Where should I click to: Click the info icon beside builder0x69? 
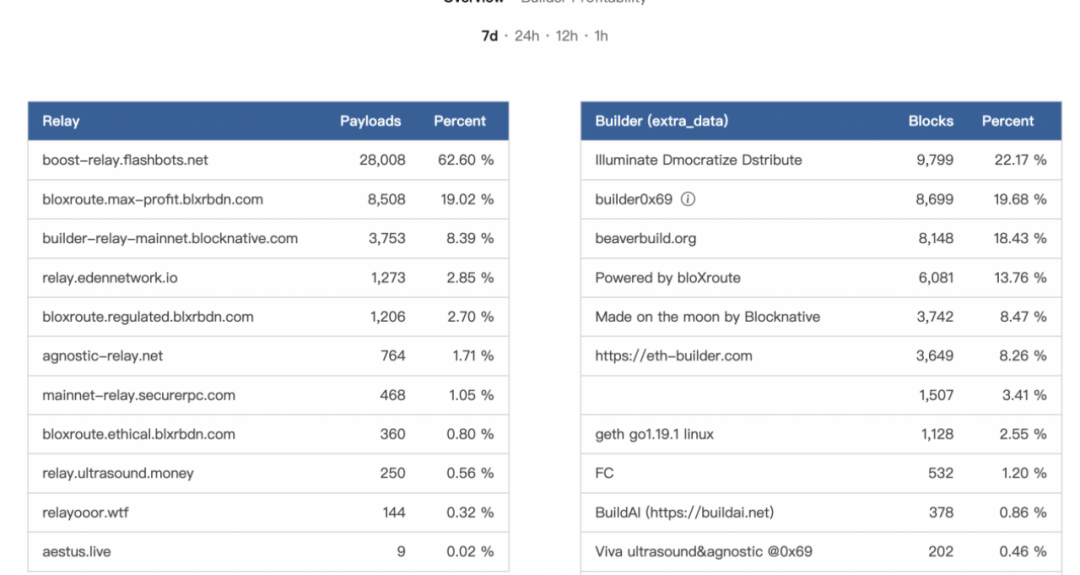[x=689, y=199]
